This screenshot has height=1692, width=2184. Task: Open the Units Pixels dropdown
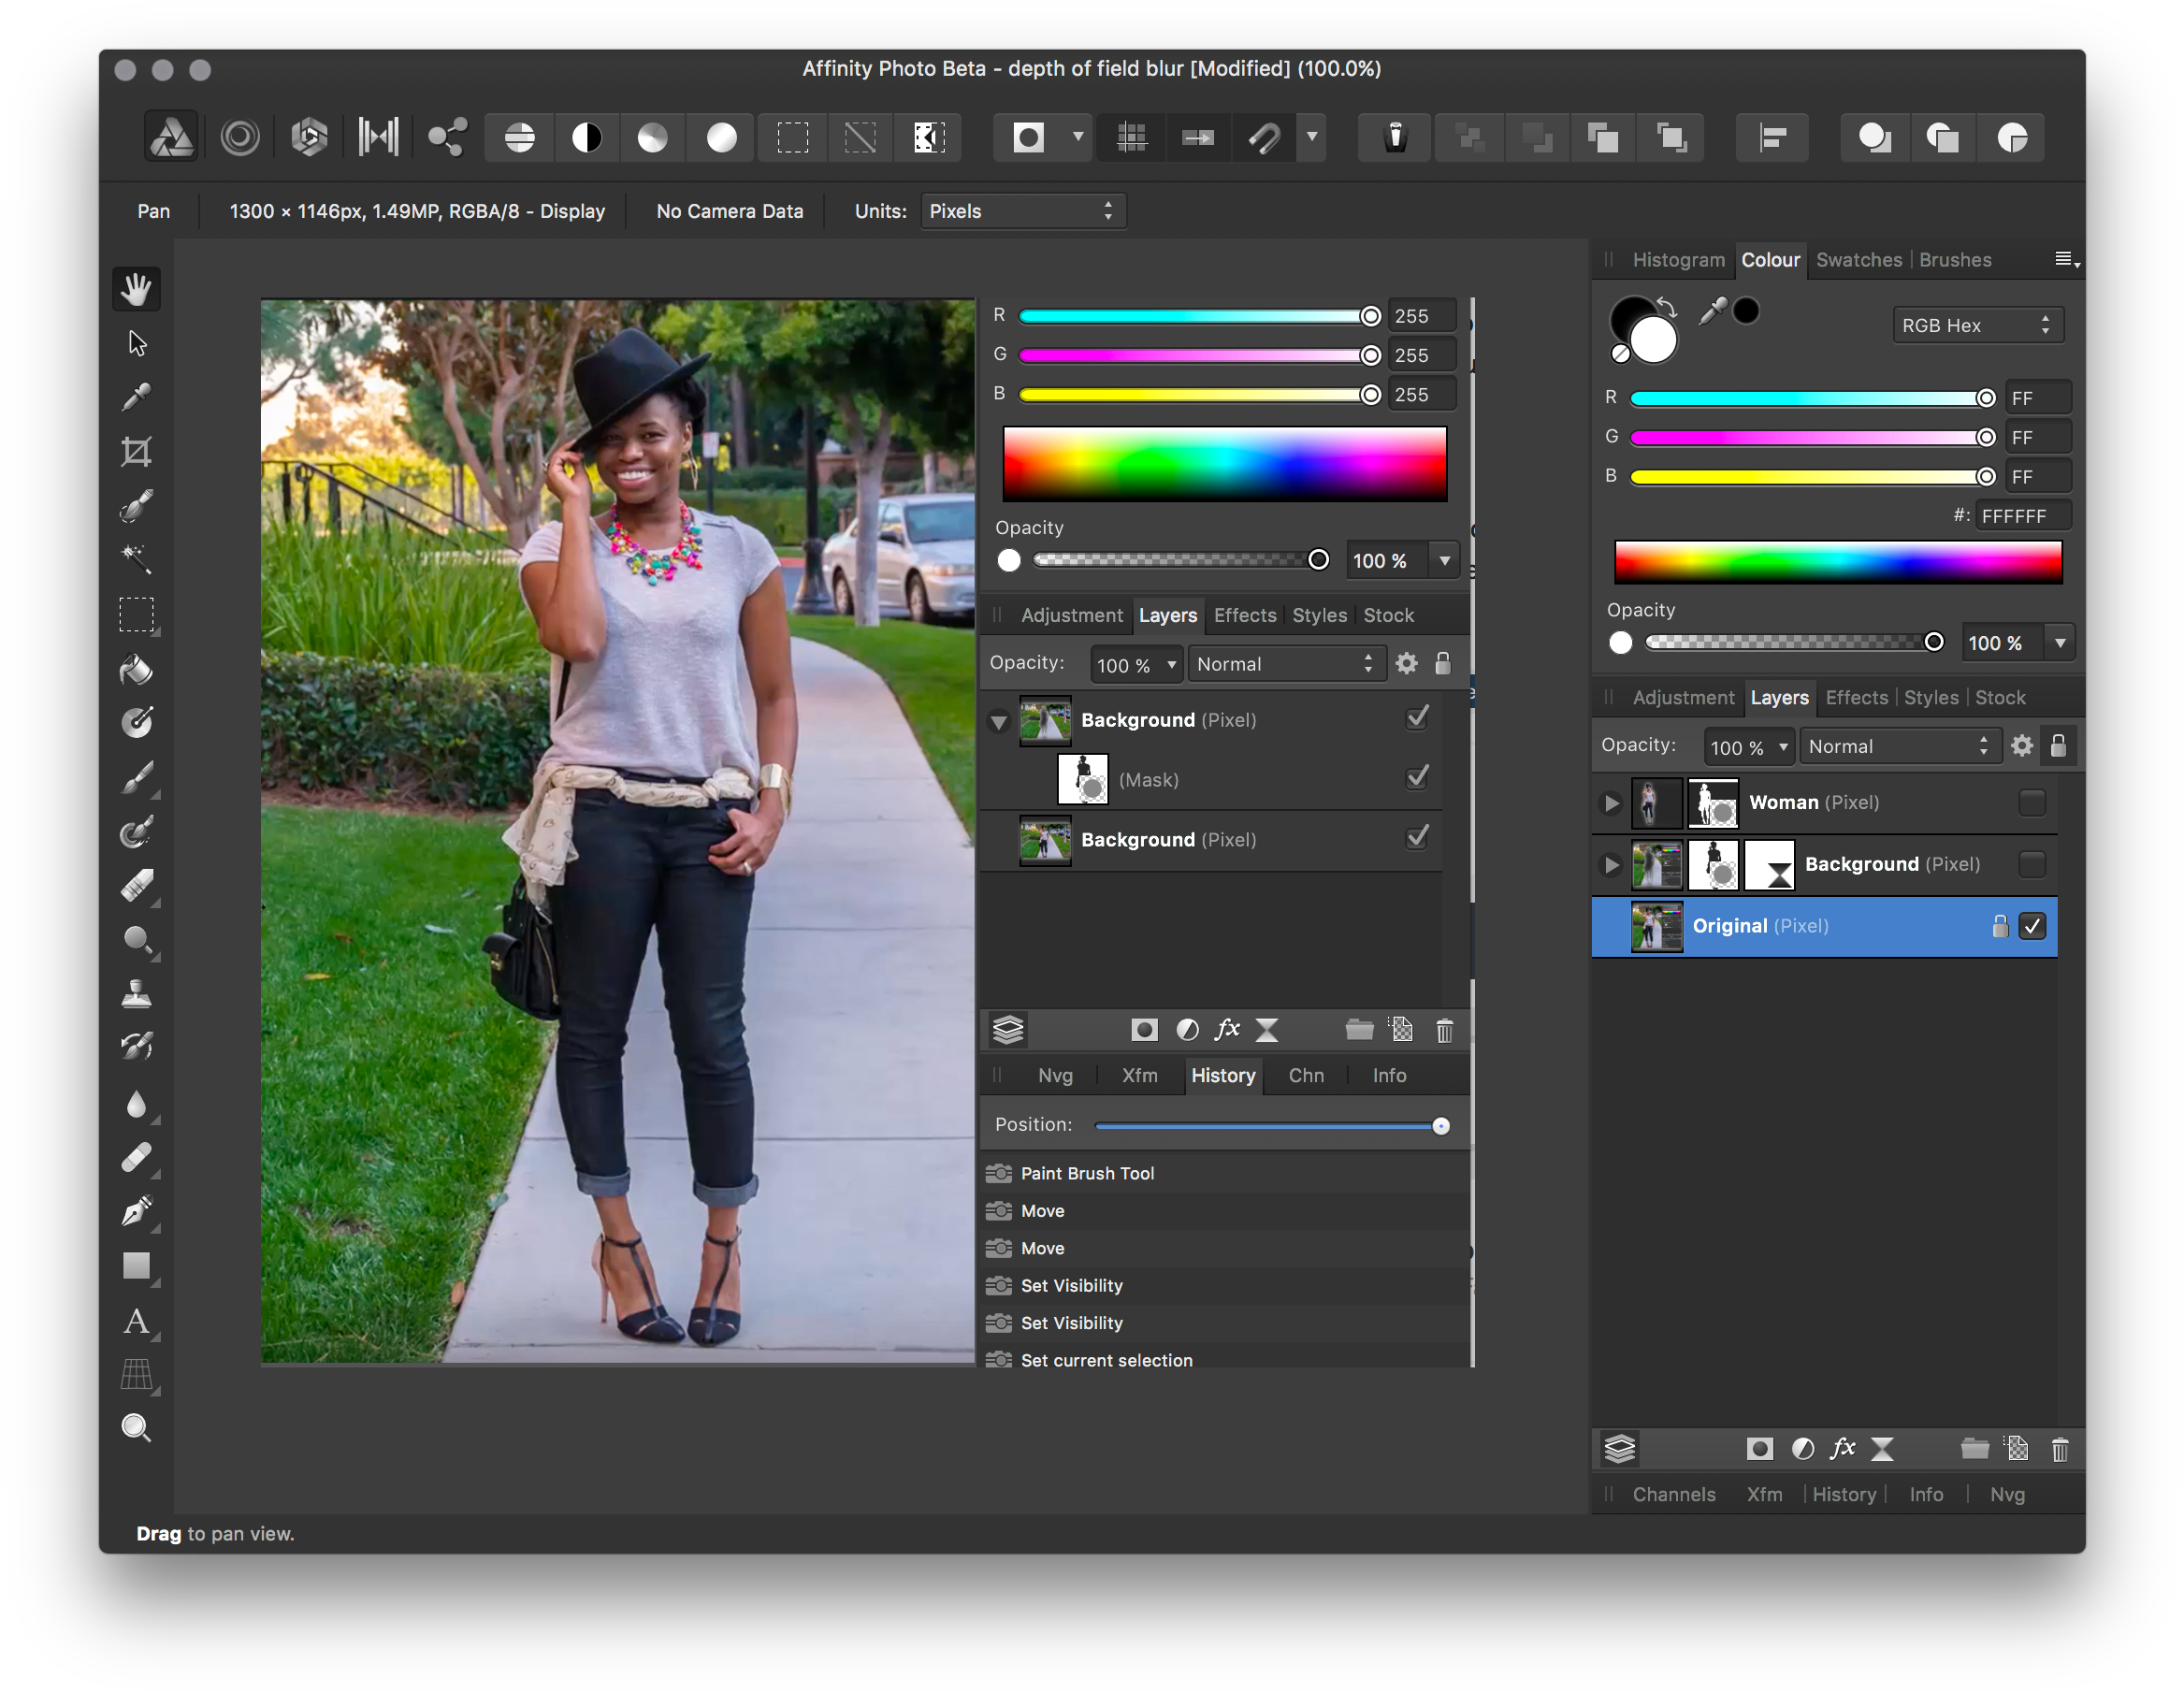[1023, 211]
